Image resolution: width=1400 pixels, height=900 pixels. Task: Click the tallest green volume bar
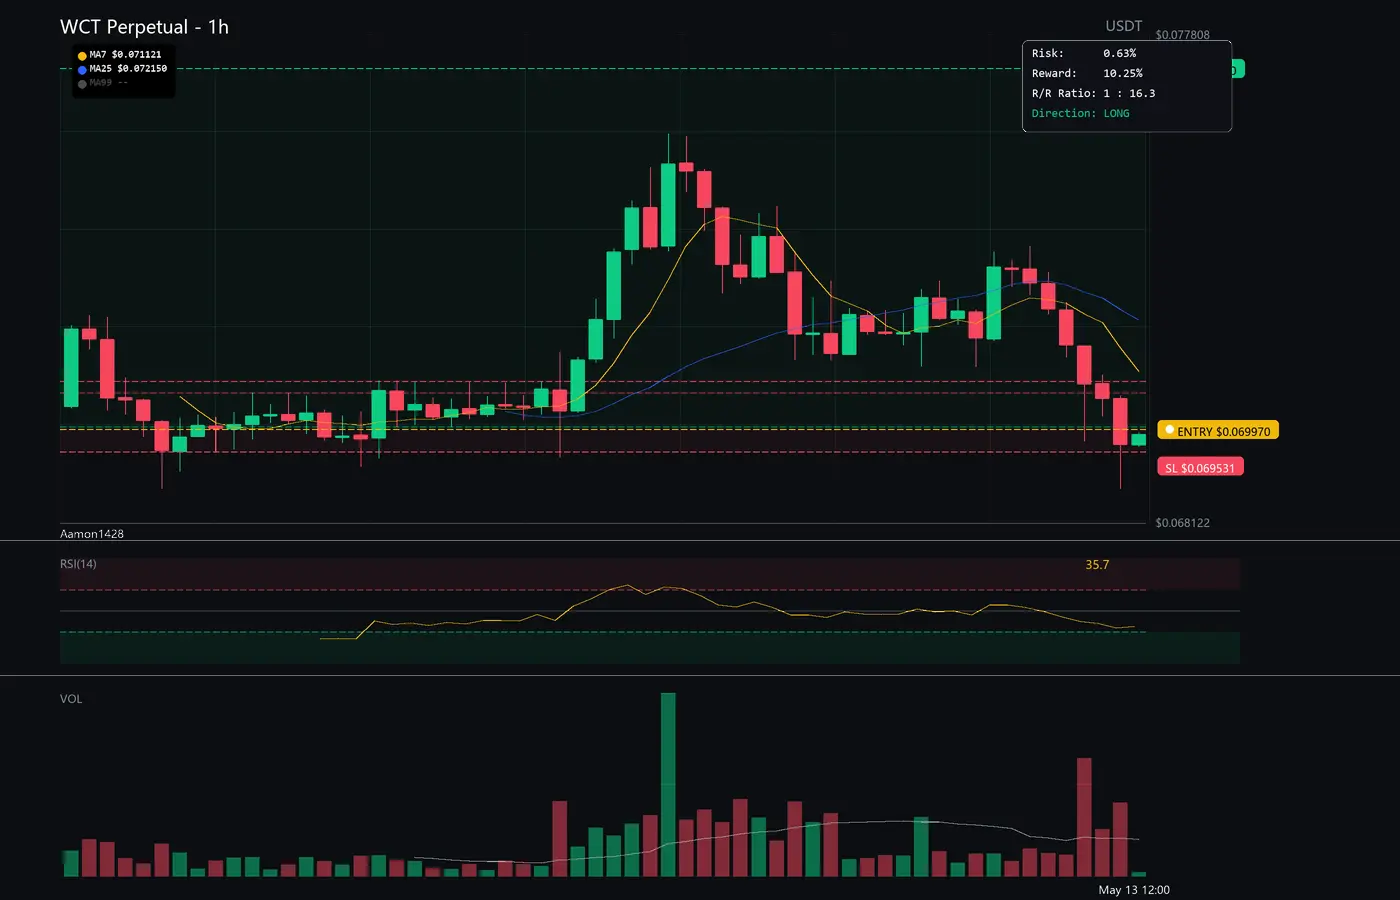[x=668, y=785]
